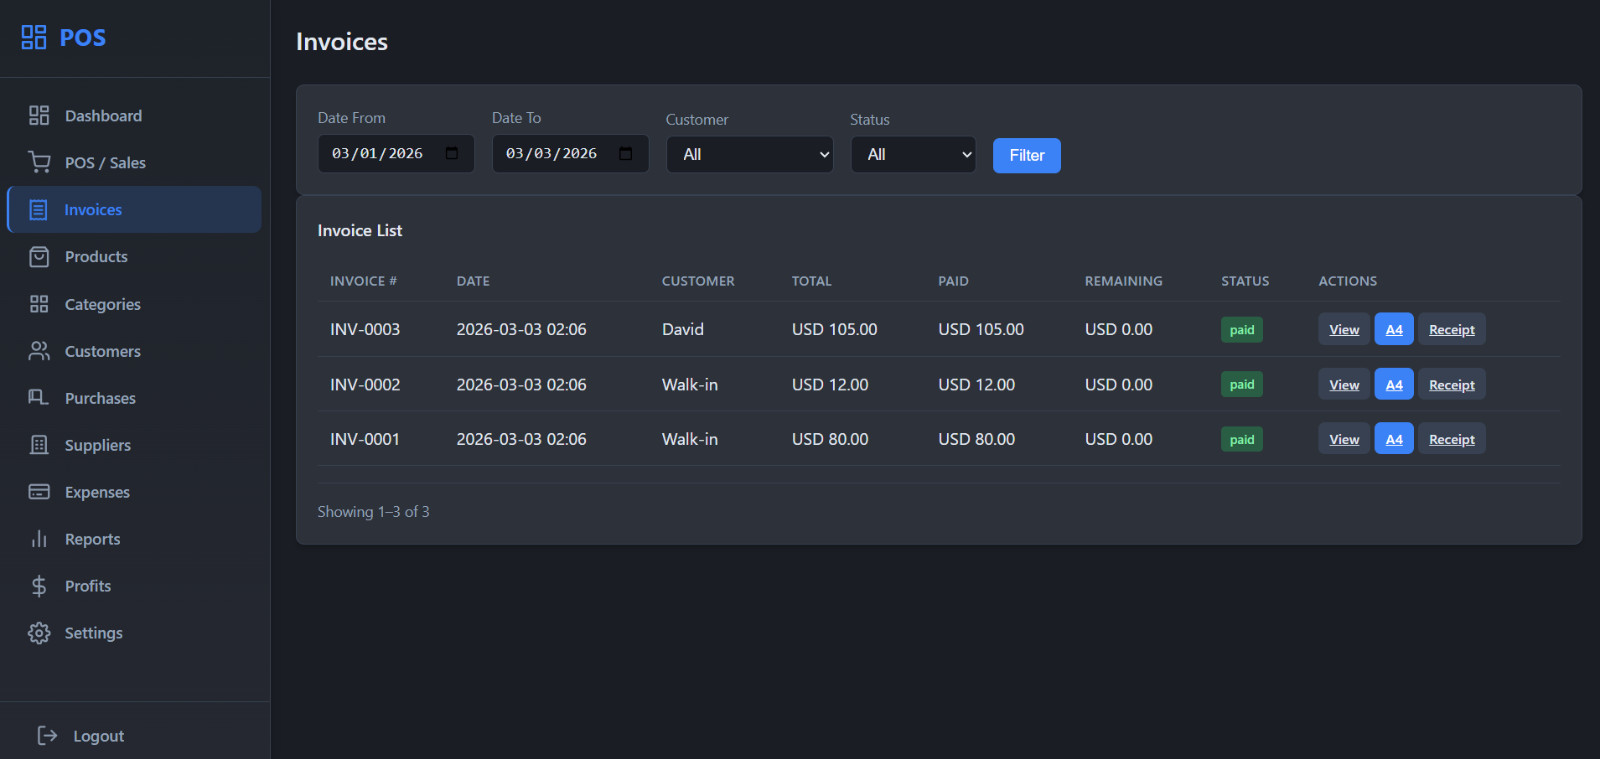Click the Logout arrow icon
Screen dimensions: 1600x759
pos(47,736)
